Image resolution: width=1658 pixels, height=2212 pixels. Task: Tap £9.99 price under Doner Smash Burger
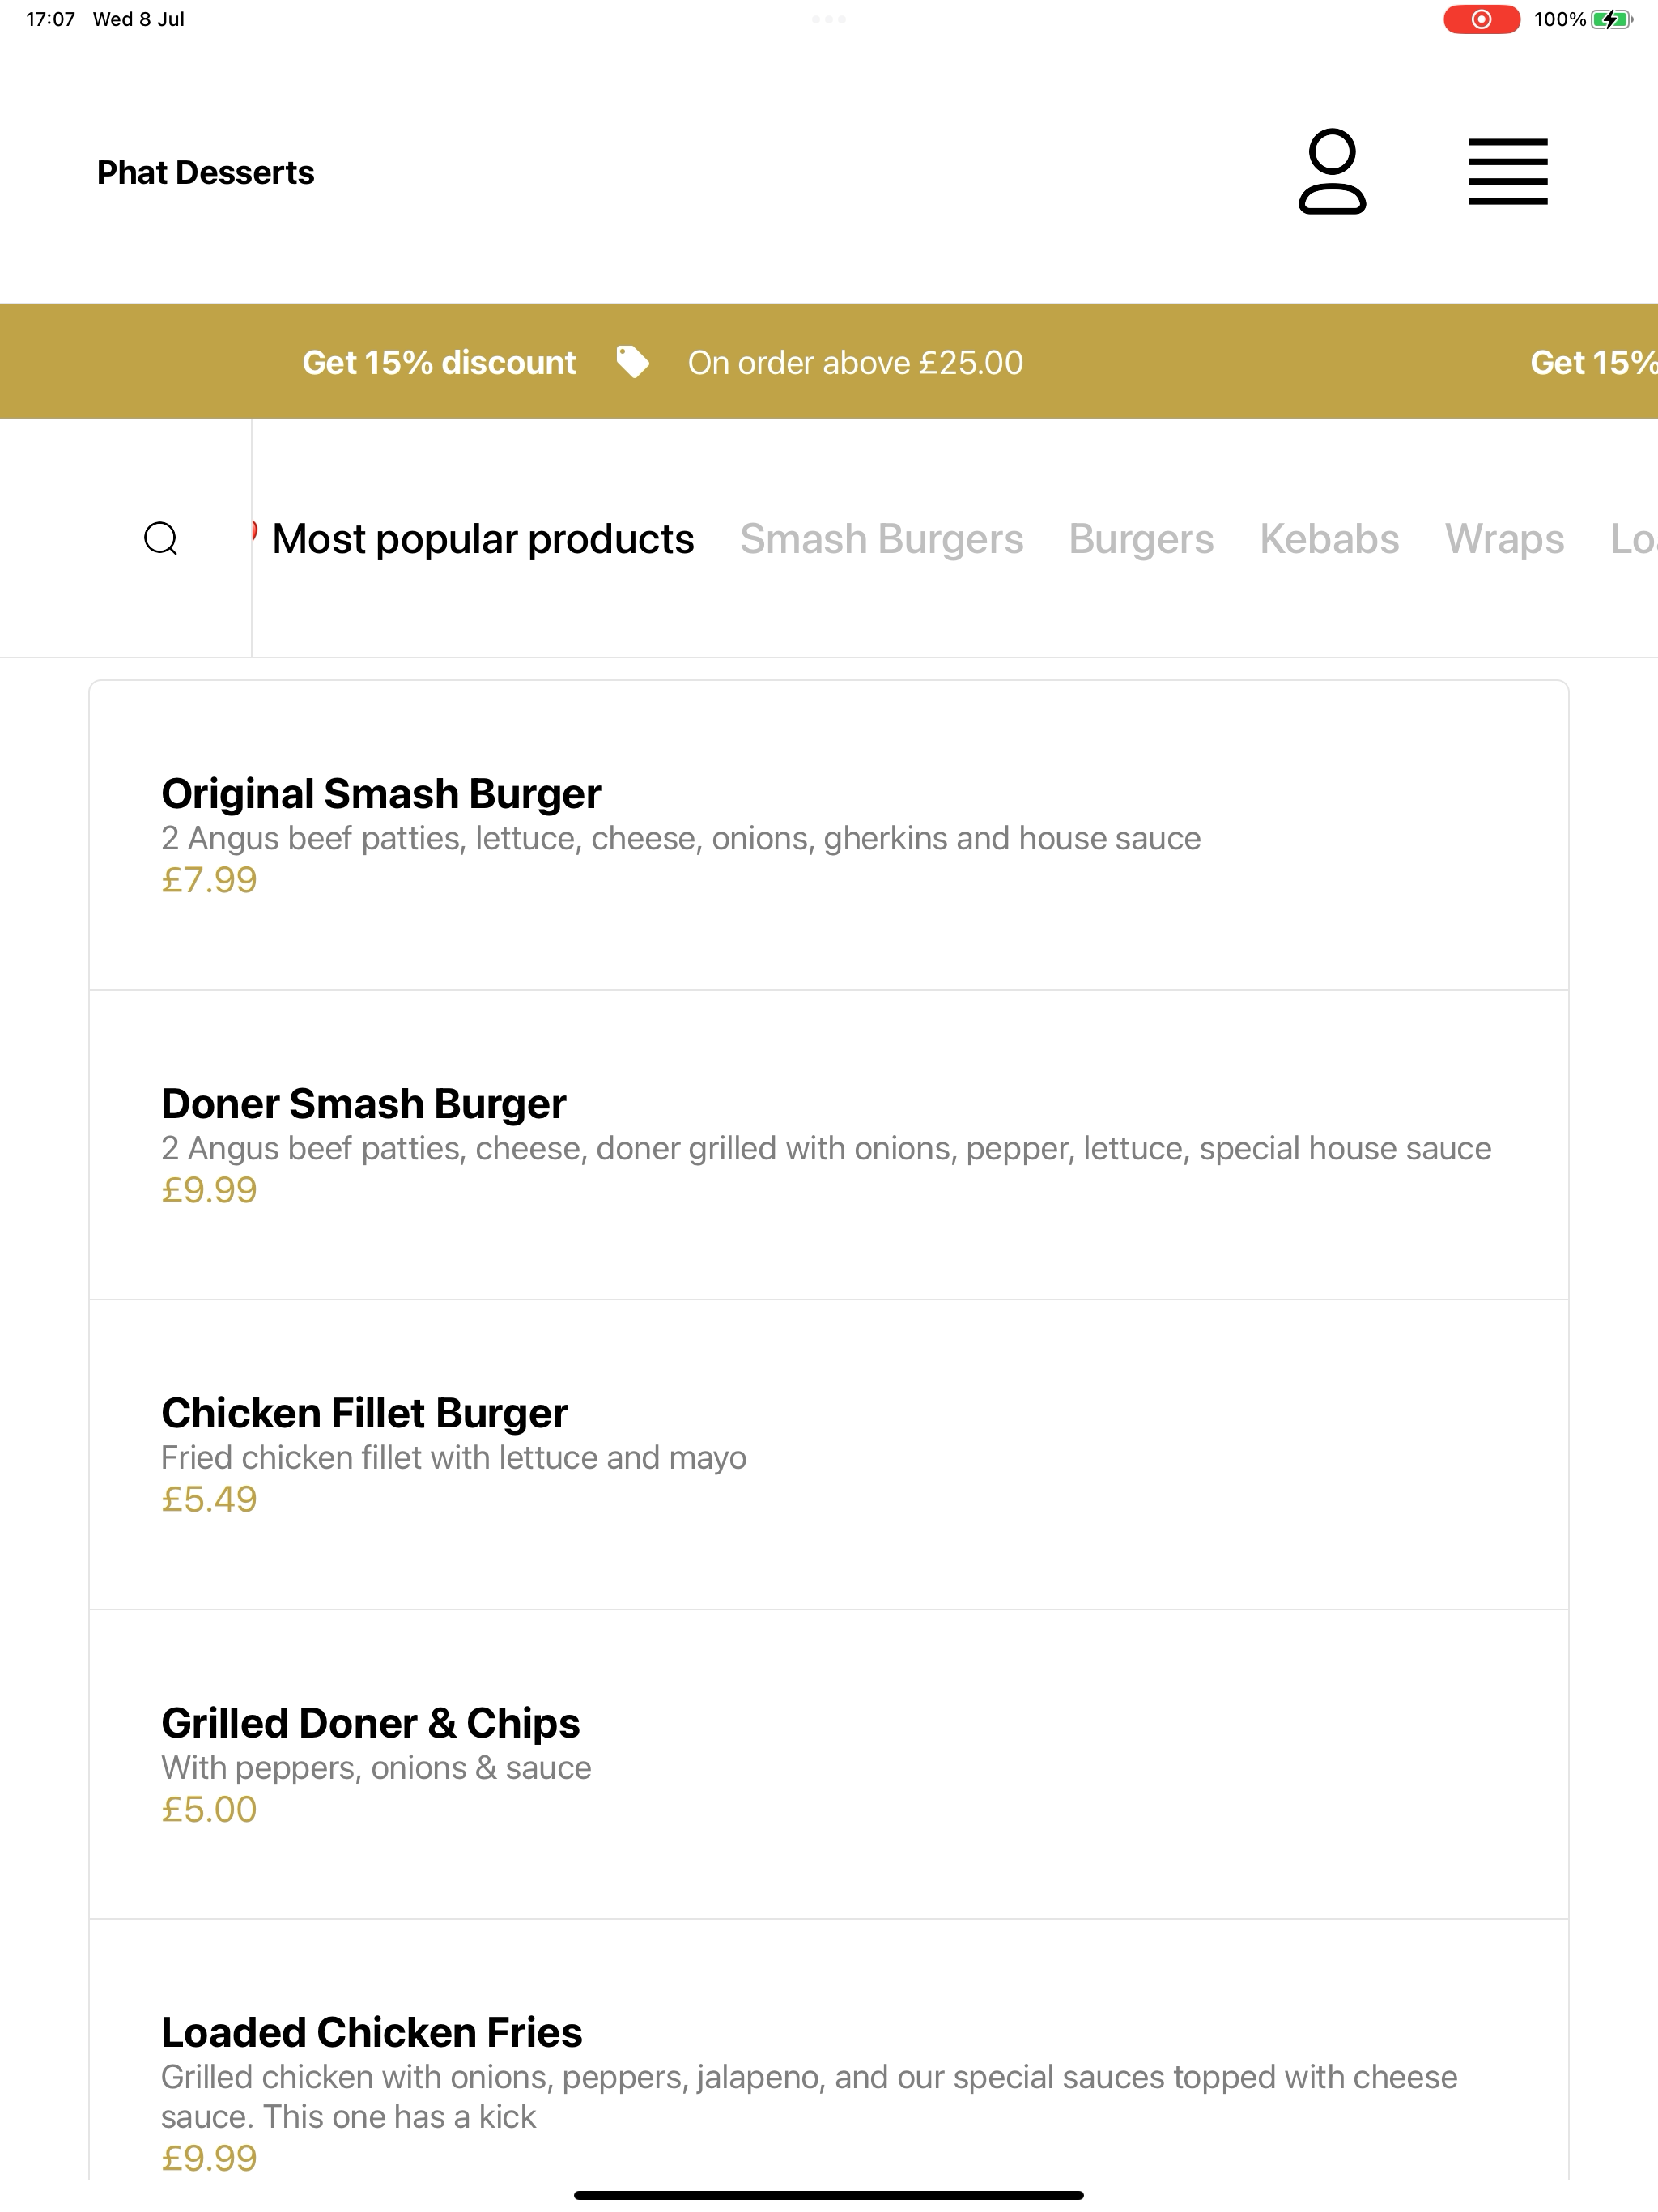click(209, 1190)
